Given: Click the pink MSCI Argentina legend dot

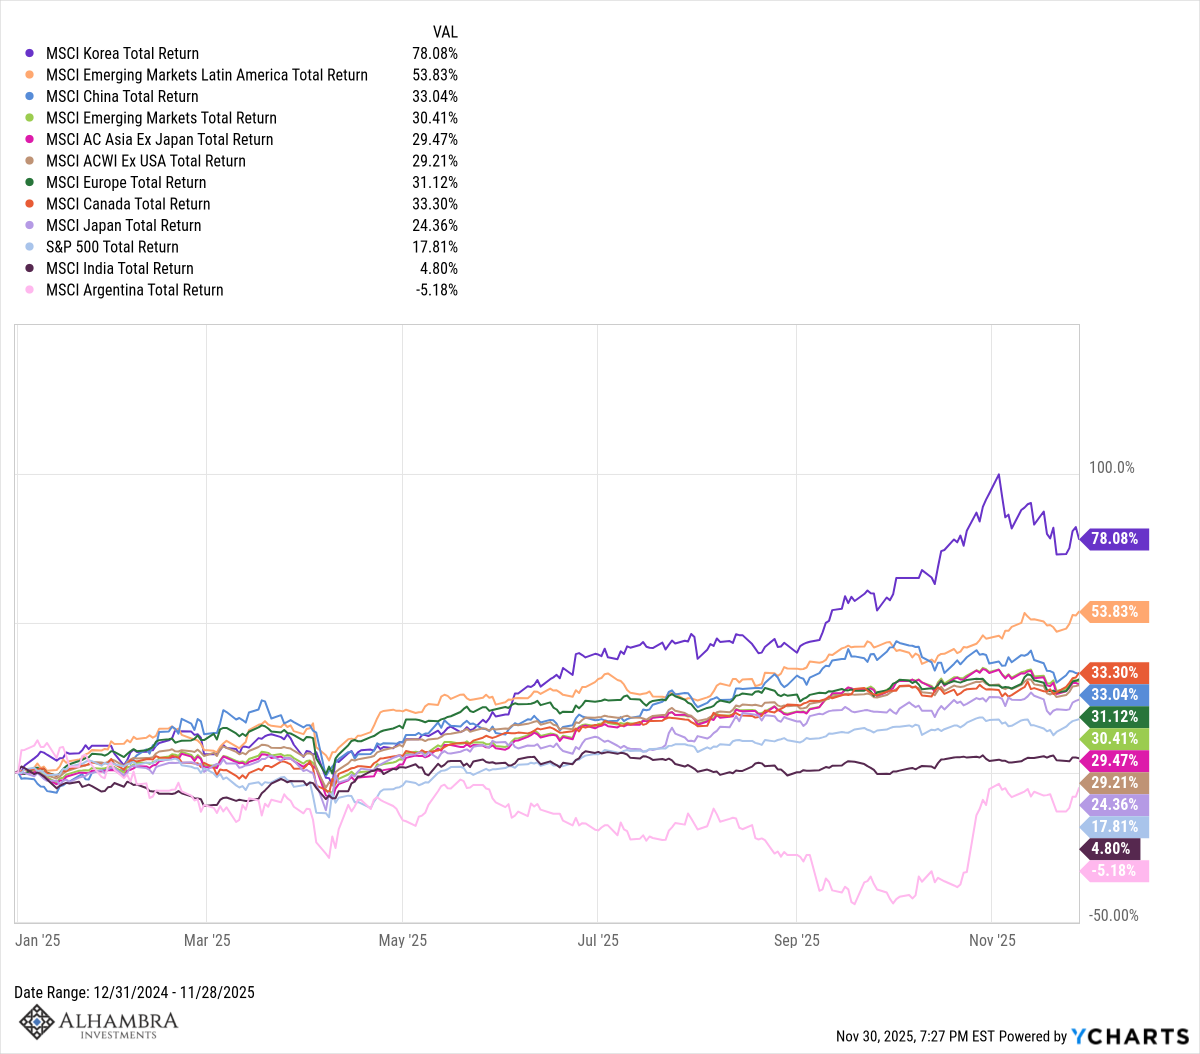Looking at the screenshot, I should pyautogui.click(x=31, y=290).
